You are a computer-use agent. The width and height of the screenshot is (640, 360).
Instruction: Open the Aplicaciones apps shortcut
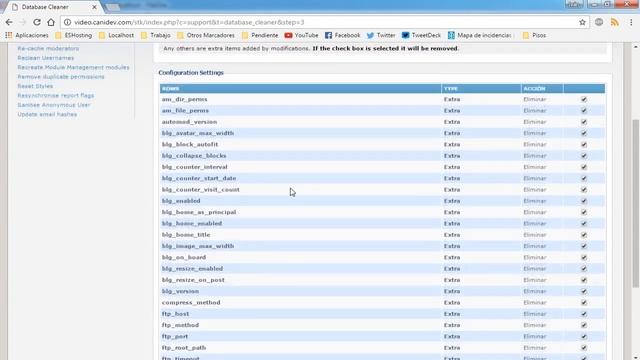click(27, 36)
